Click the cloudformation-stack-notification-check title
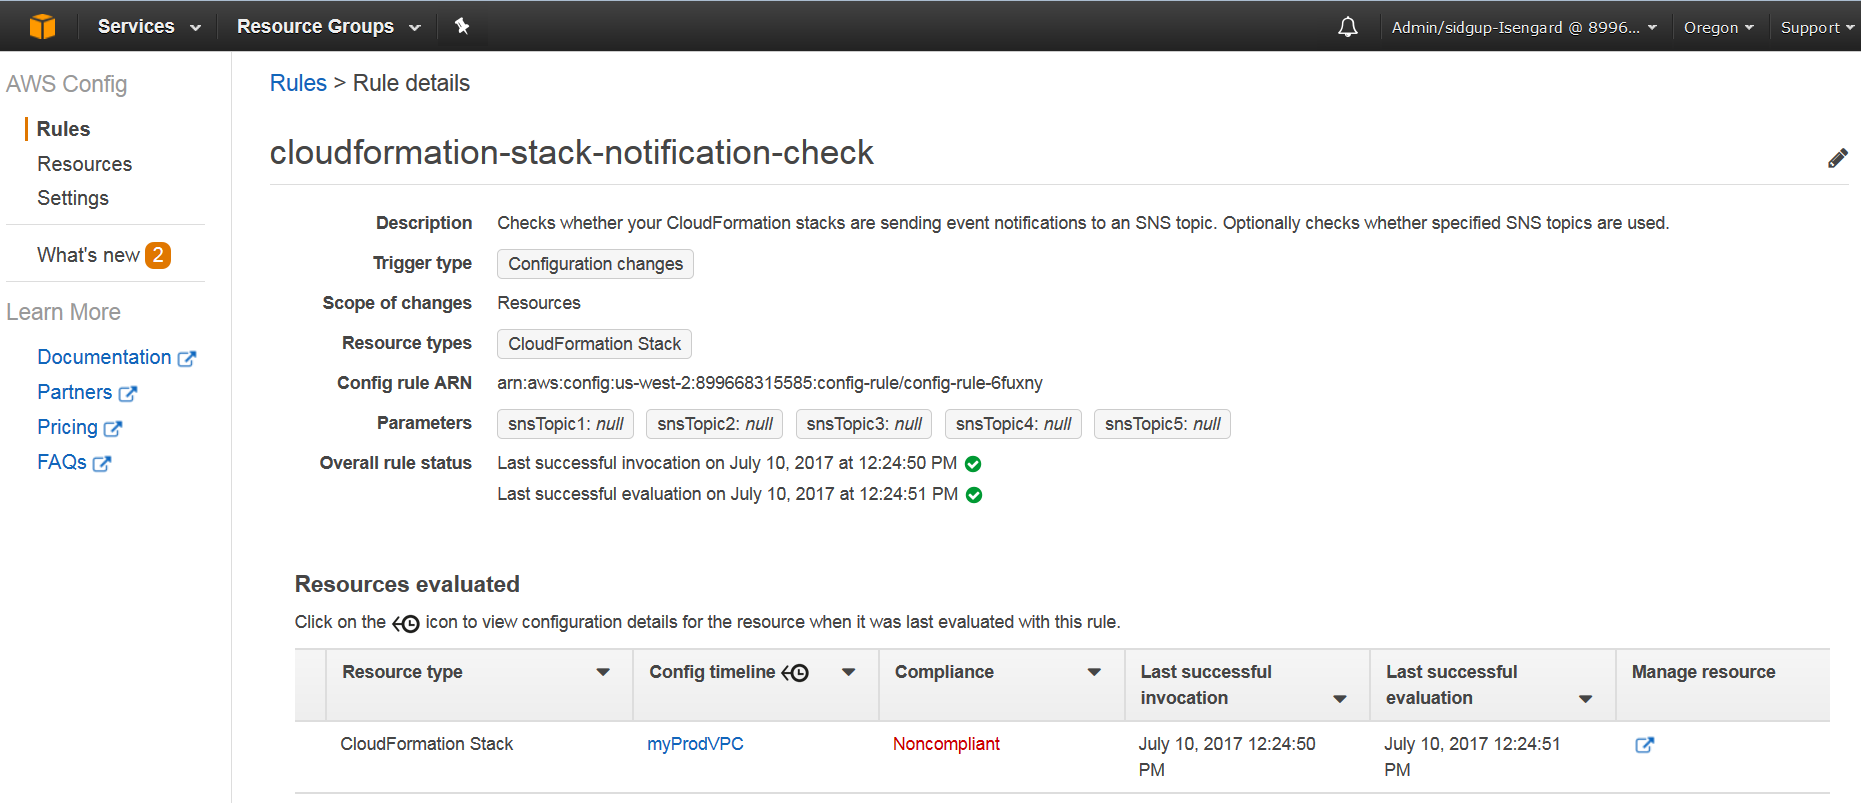The height and width of the screenshot is (803, 1861). (571, 152)
